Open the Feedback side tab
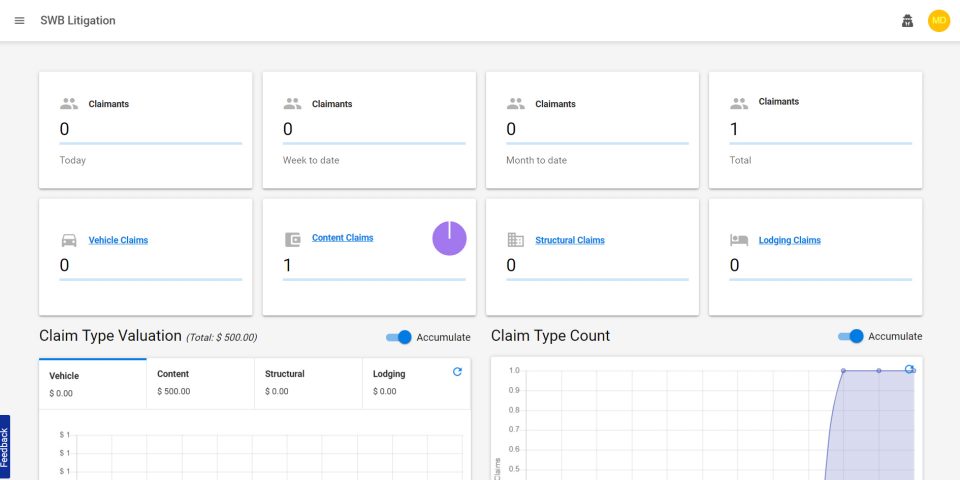Image resolution: width=960 pixels, height=480 pixels. (x=5, y=448)
